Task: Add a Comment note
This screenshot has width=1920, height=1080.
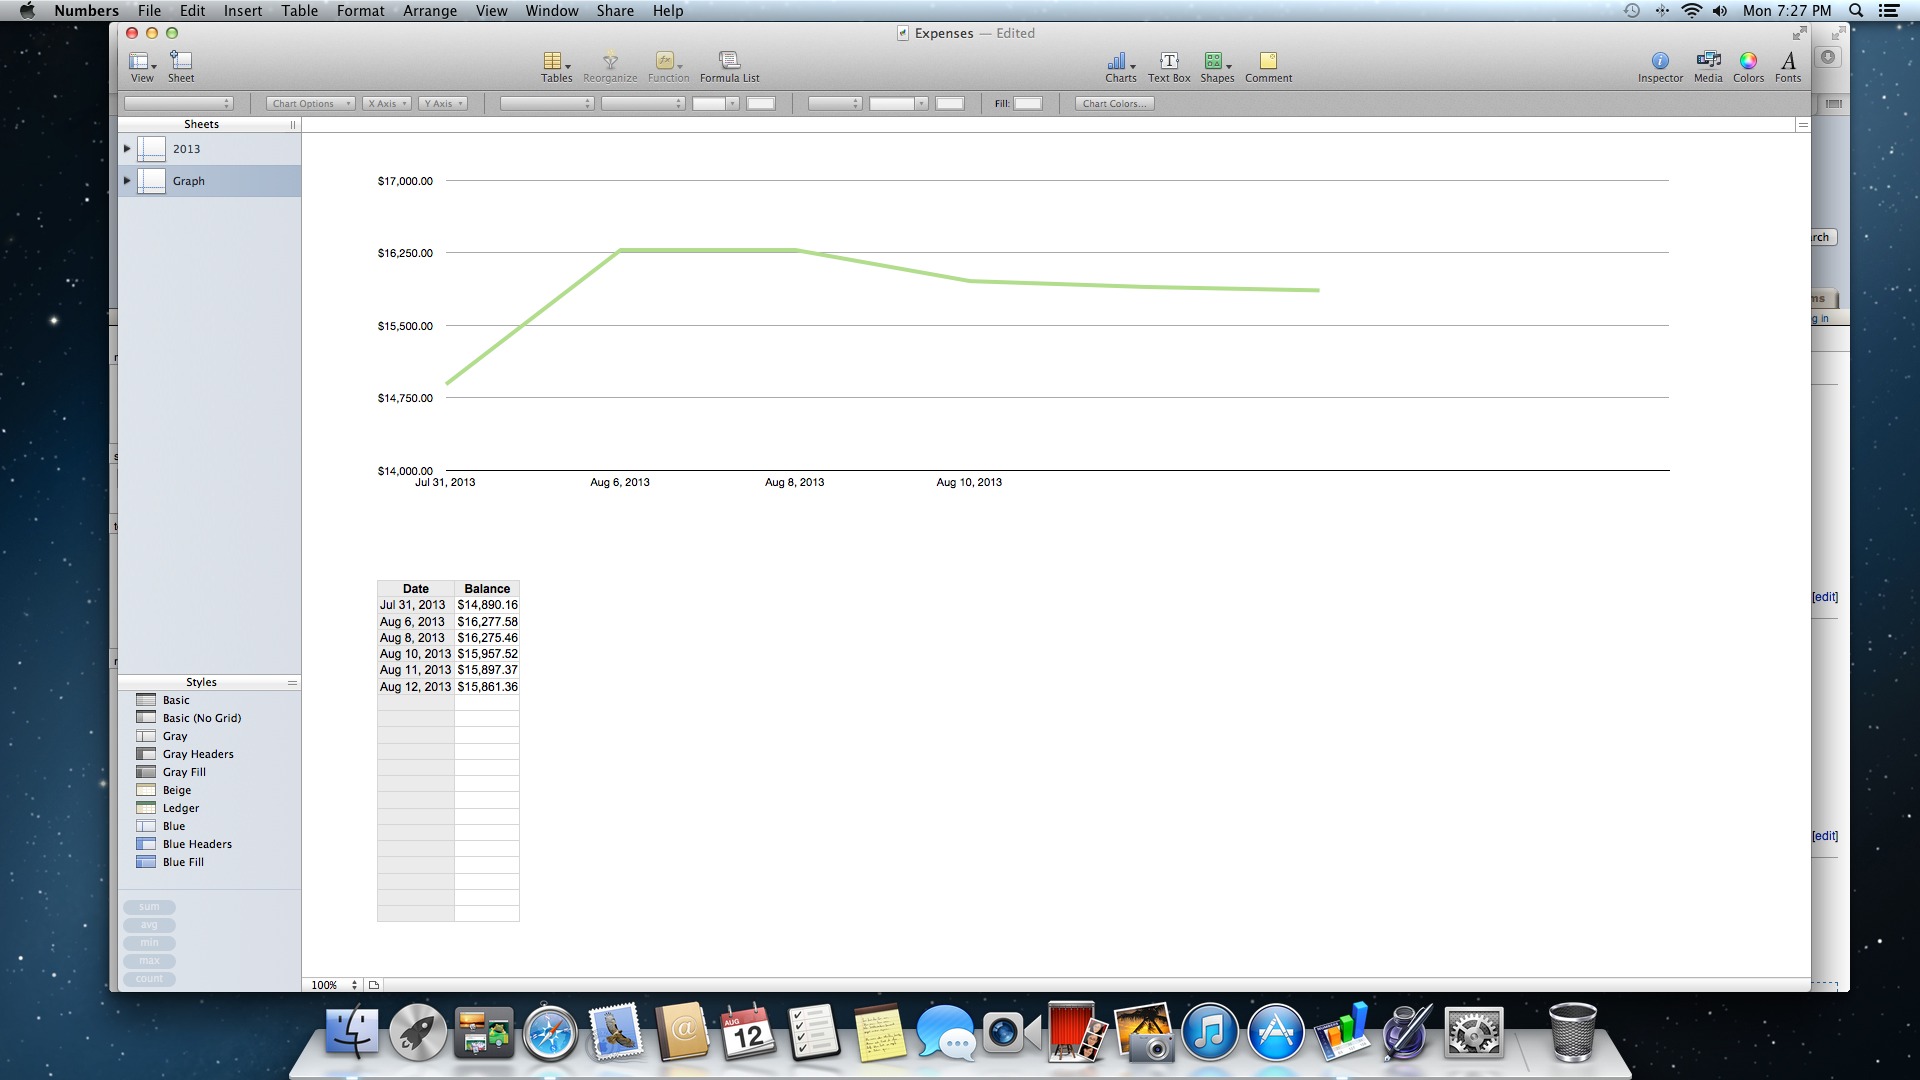Action: pyautogui.click(x=1268, y=65)
